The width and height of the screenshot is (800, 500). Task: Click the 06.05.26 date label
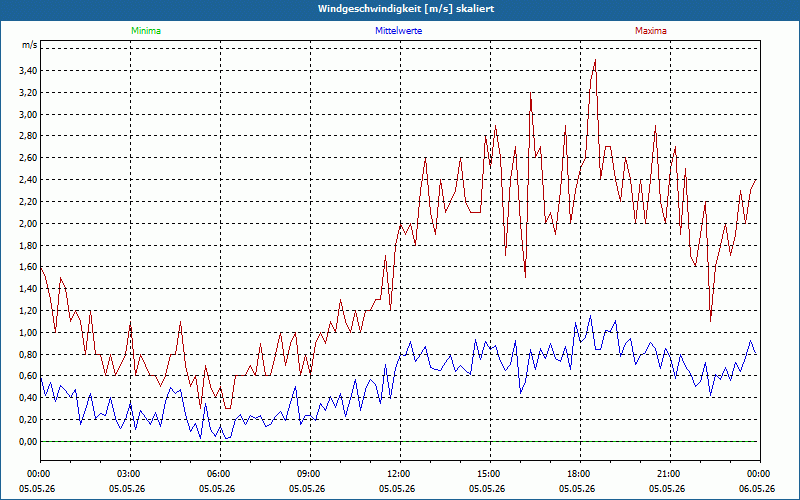coord(757,489)
